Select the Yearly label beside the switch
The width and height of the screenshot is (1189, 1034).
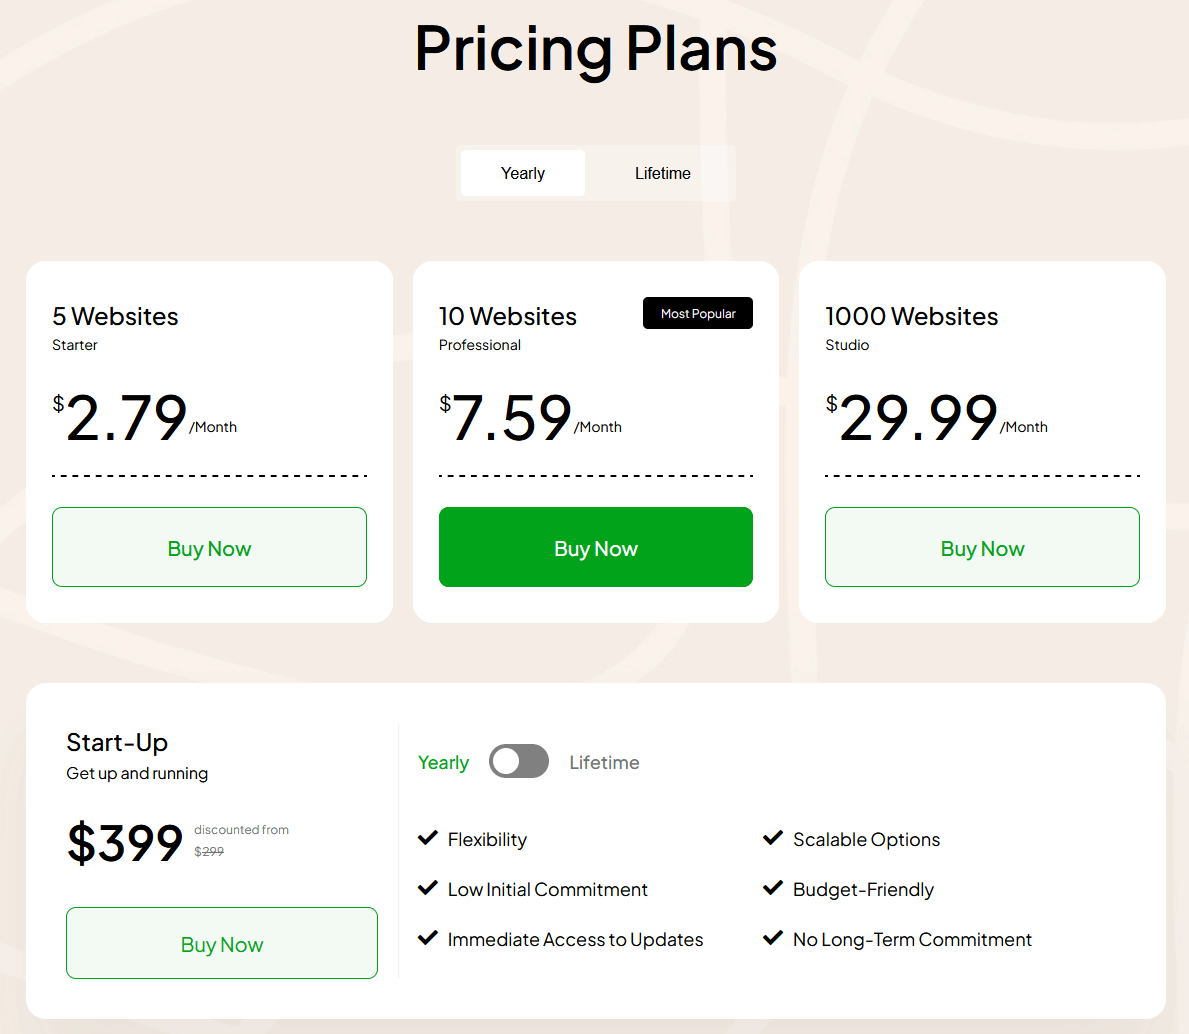pyautogui.click(x=443, y=763)
